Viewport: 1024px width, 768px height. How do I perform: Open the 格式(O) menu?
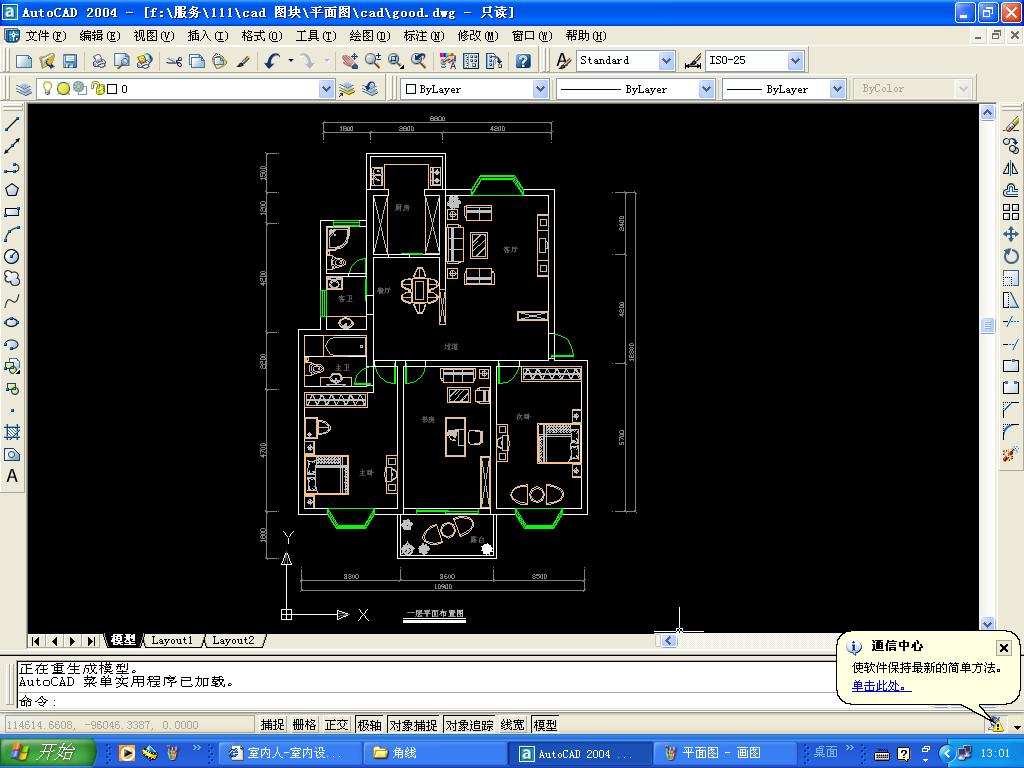point(262,36)
